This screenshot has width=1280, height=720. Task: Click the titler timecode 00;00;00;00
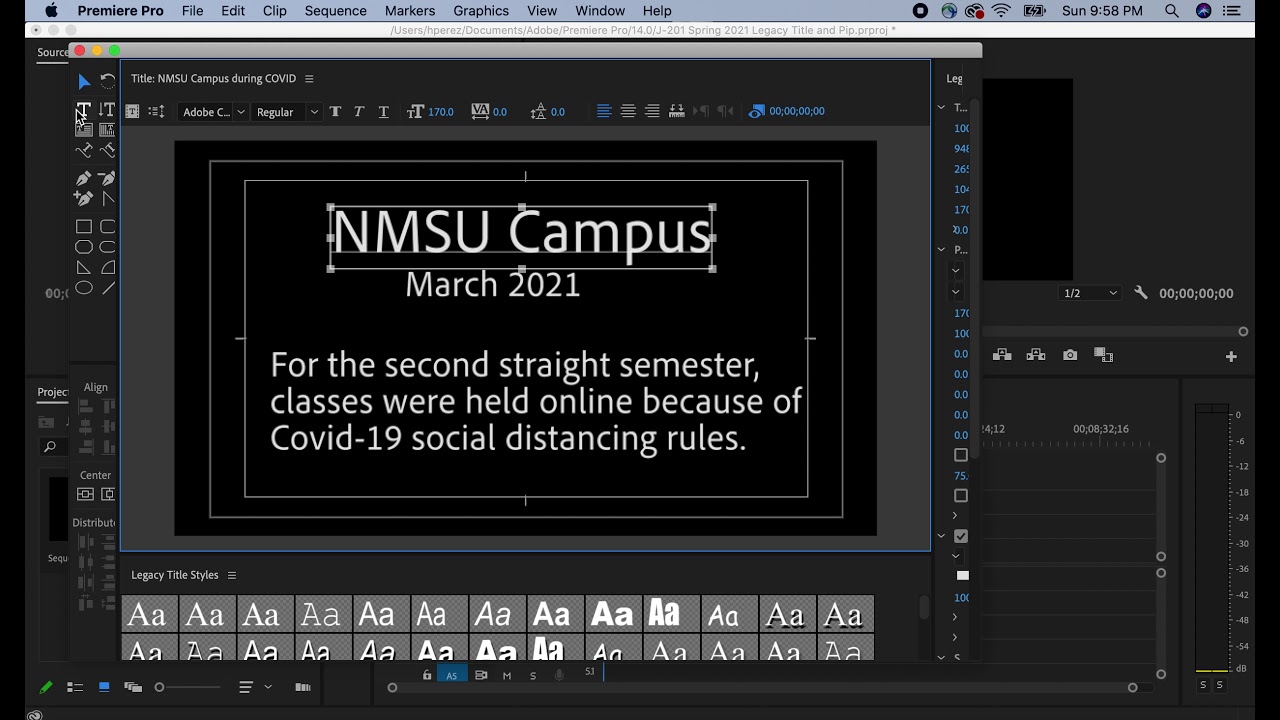pos(797,111)
